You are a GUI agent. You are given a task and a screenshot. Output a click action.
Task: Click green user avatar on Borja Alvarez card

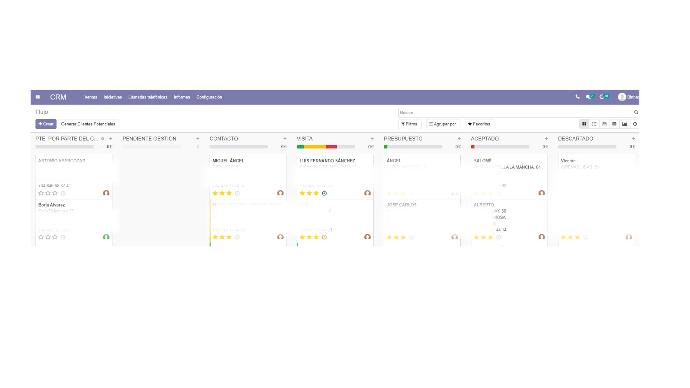[106, 237]
